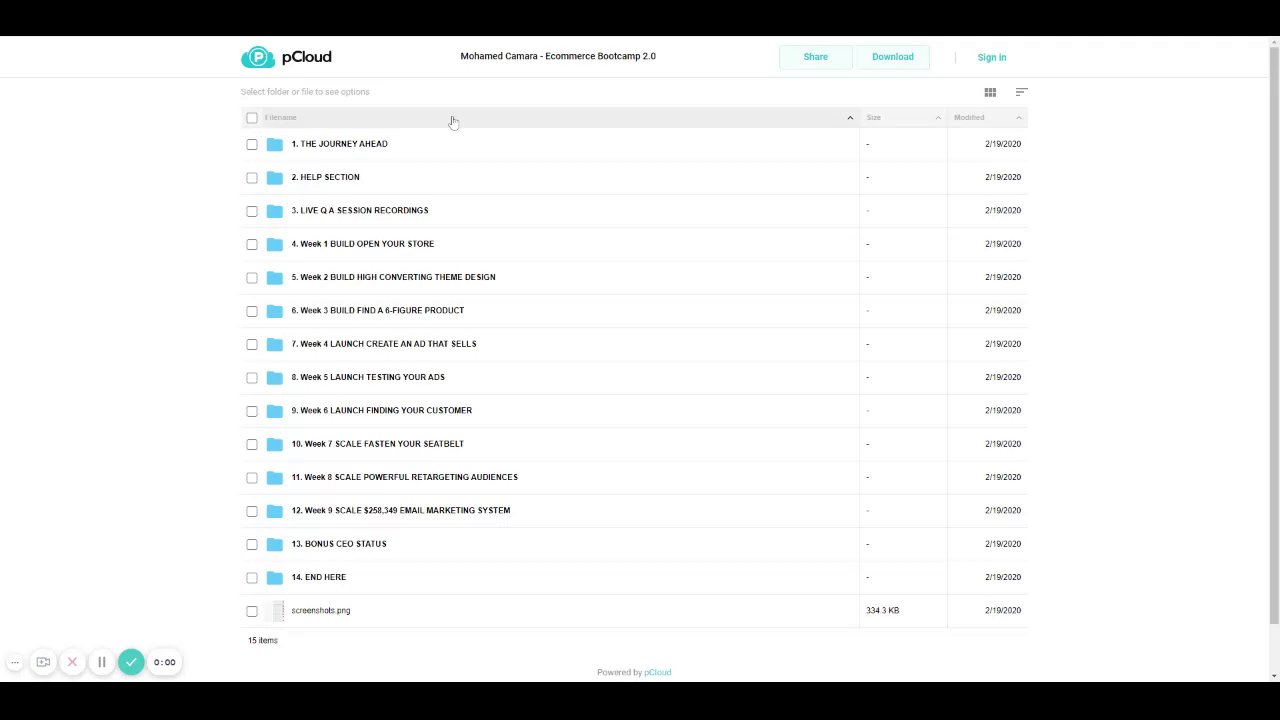Select checkbox for 10. Week 7 SCALE row
Screen dimensions: 1280x720
click(x=252, y=444)
